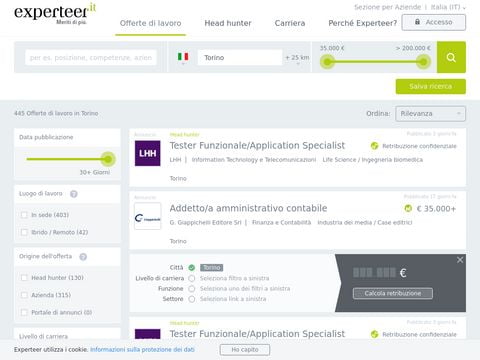Open the Offerte di lavoro tab
Screen dimensions: 480x360
[150, 23]
